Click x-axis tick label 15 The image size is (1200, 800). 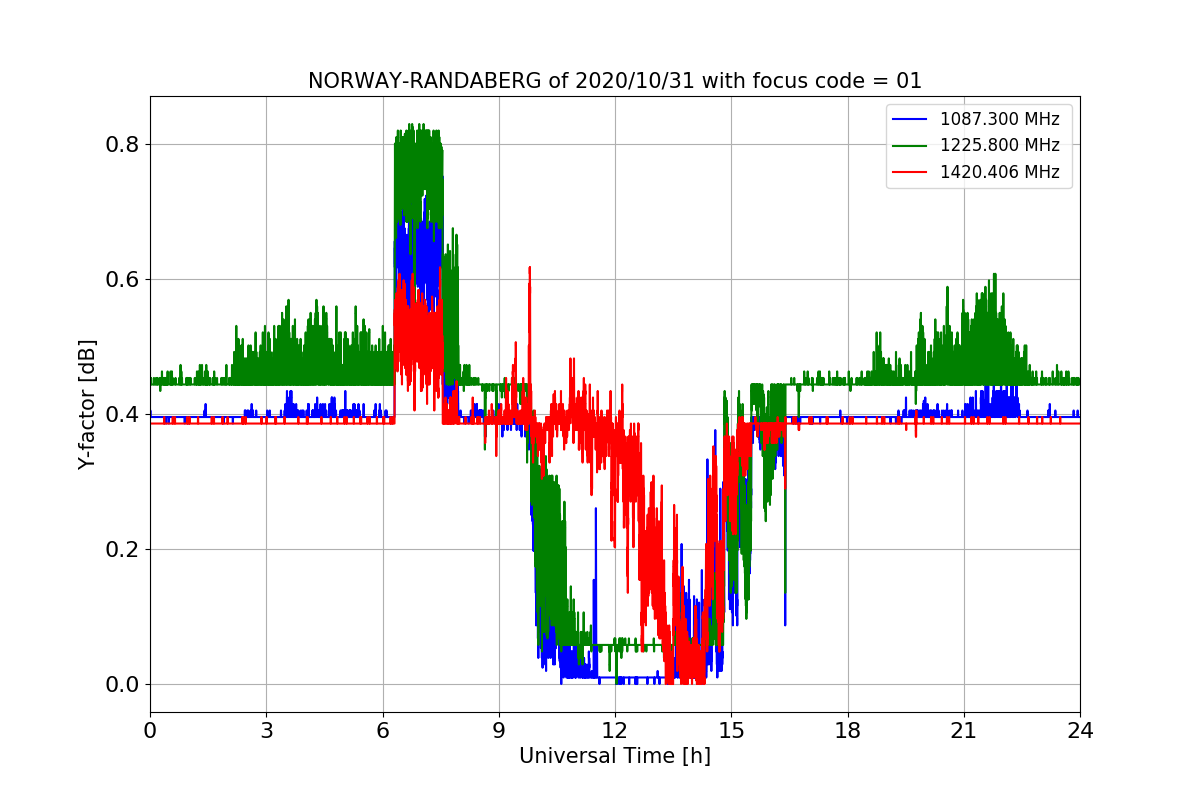pyautogui.click(x=731, y=731)
